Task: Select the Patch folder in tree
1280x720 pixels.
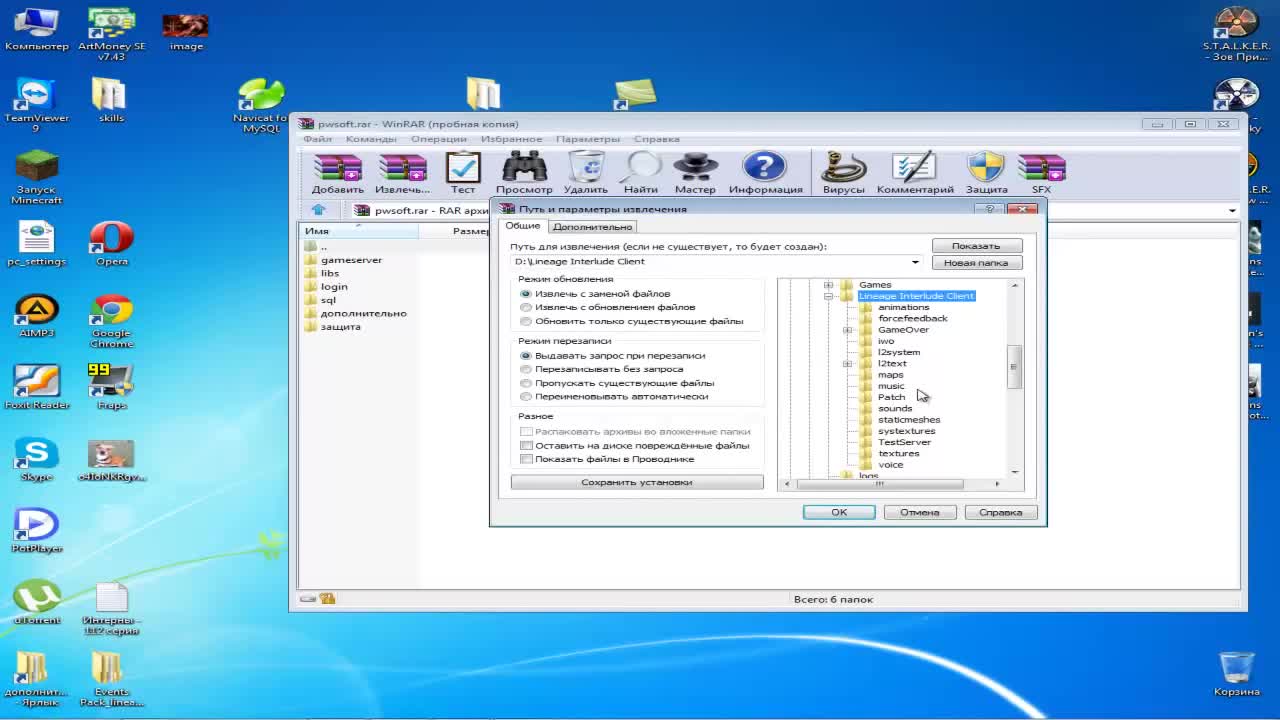Action: [891, 397]
